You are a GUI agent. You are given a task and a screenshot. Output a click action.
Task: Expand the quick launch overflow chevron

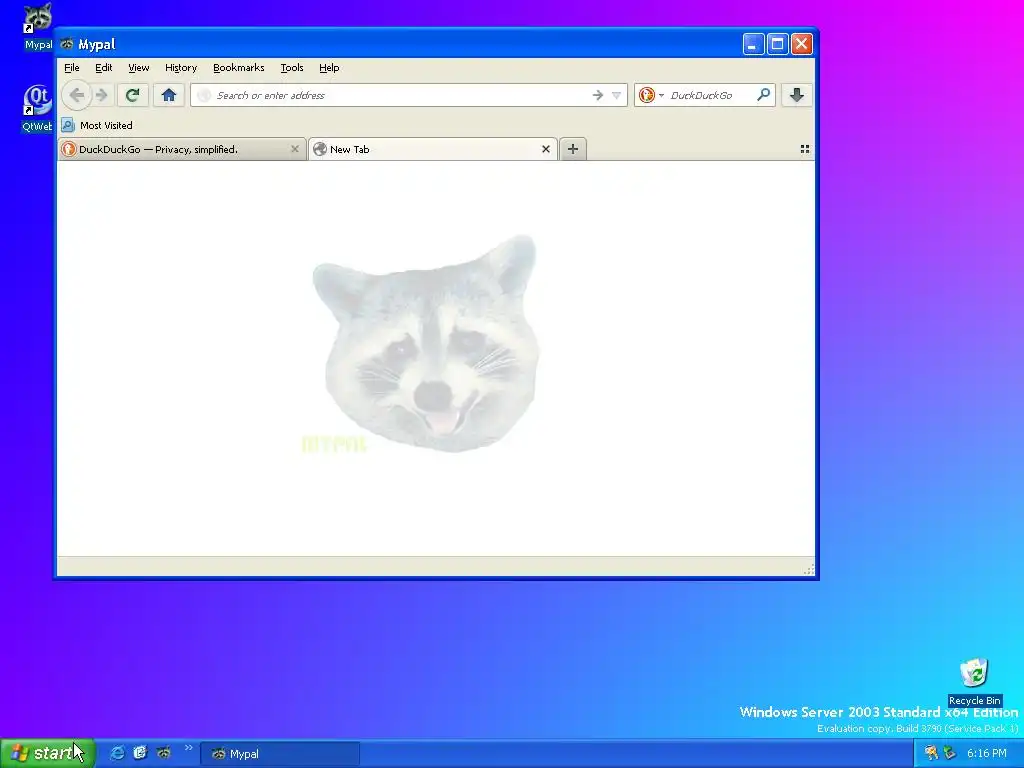coord(189,748)
